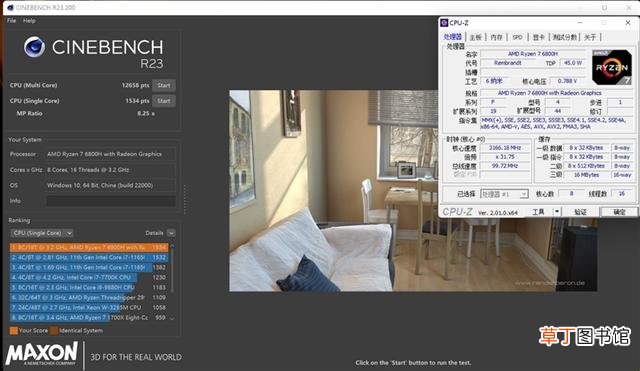Select the Ryzen 7 6800H ranking entry

pos(89,247)
